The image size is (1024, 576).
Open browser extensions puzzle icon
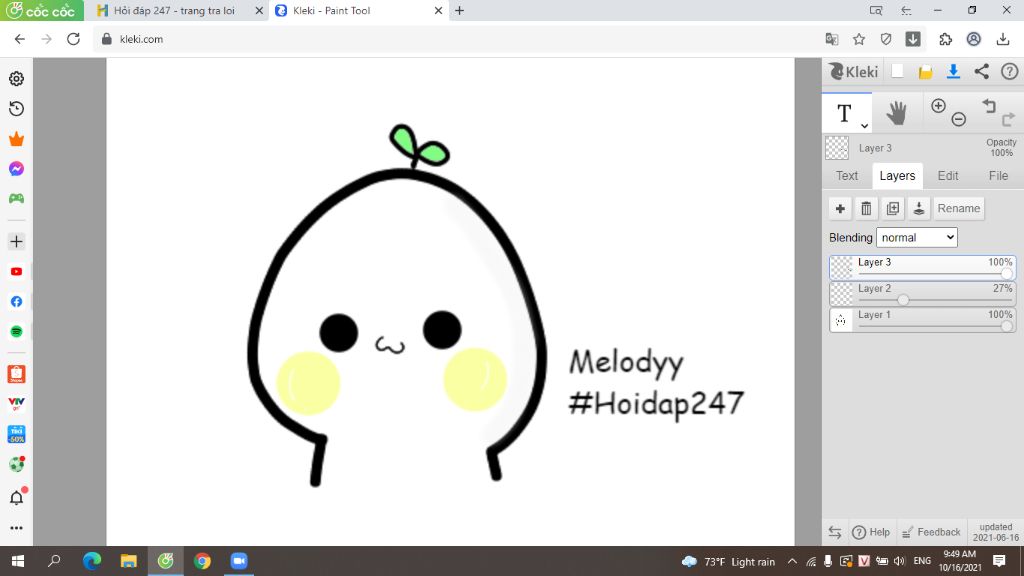point(945,39)
